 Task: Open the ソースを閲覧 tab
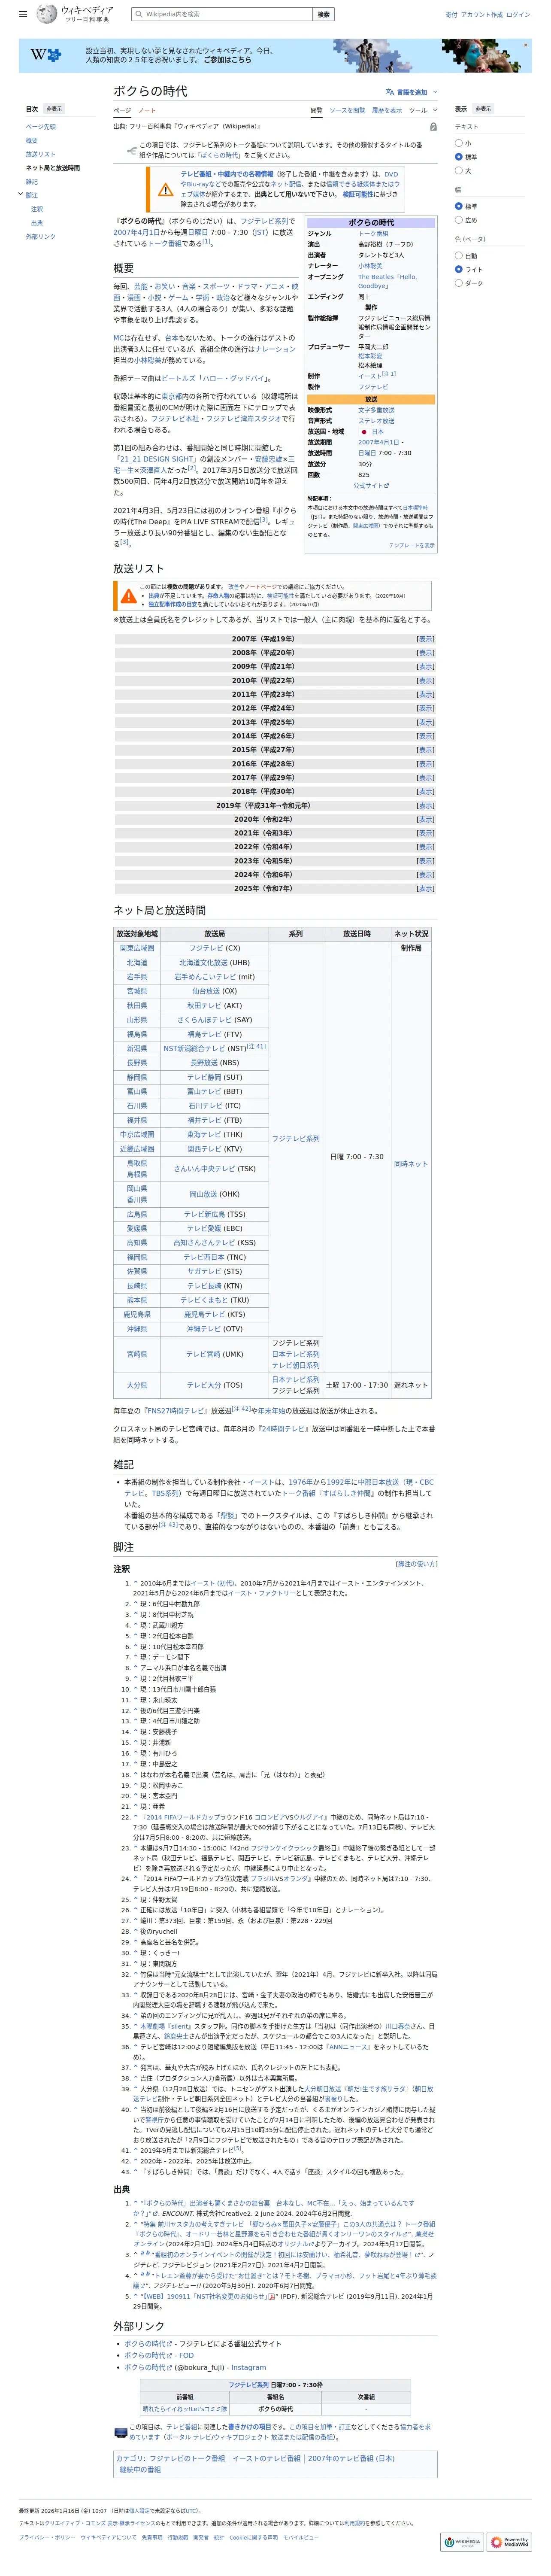point(347,110)
